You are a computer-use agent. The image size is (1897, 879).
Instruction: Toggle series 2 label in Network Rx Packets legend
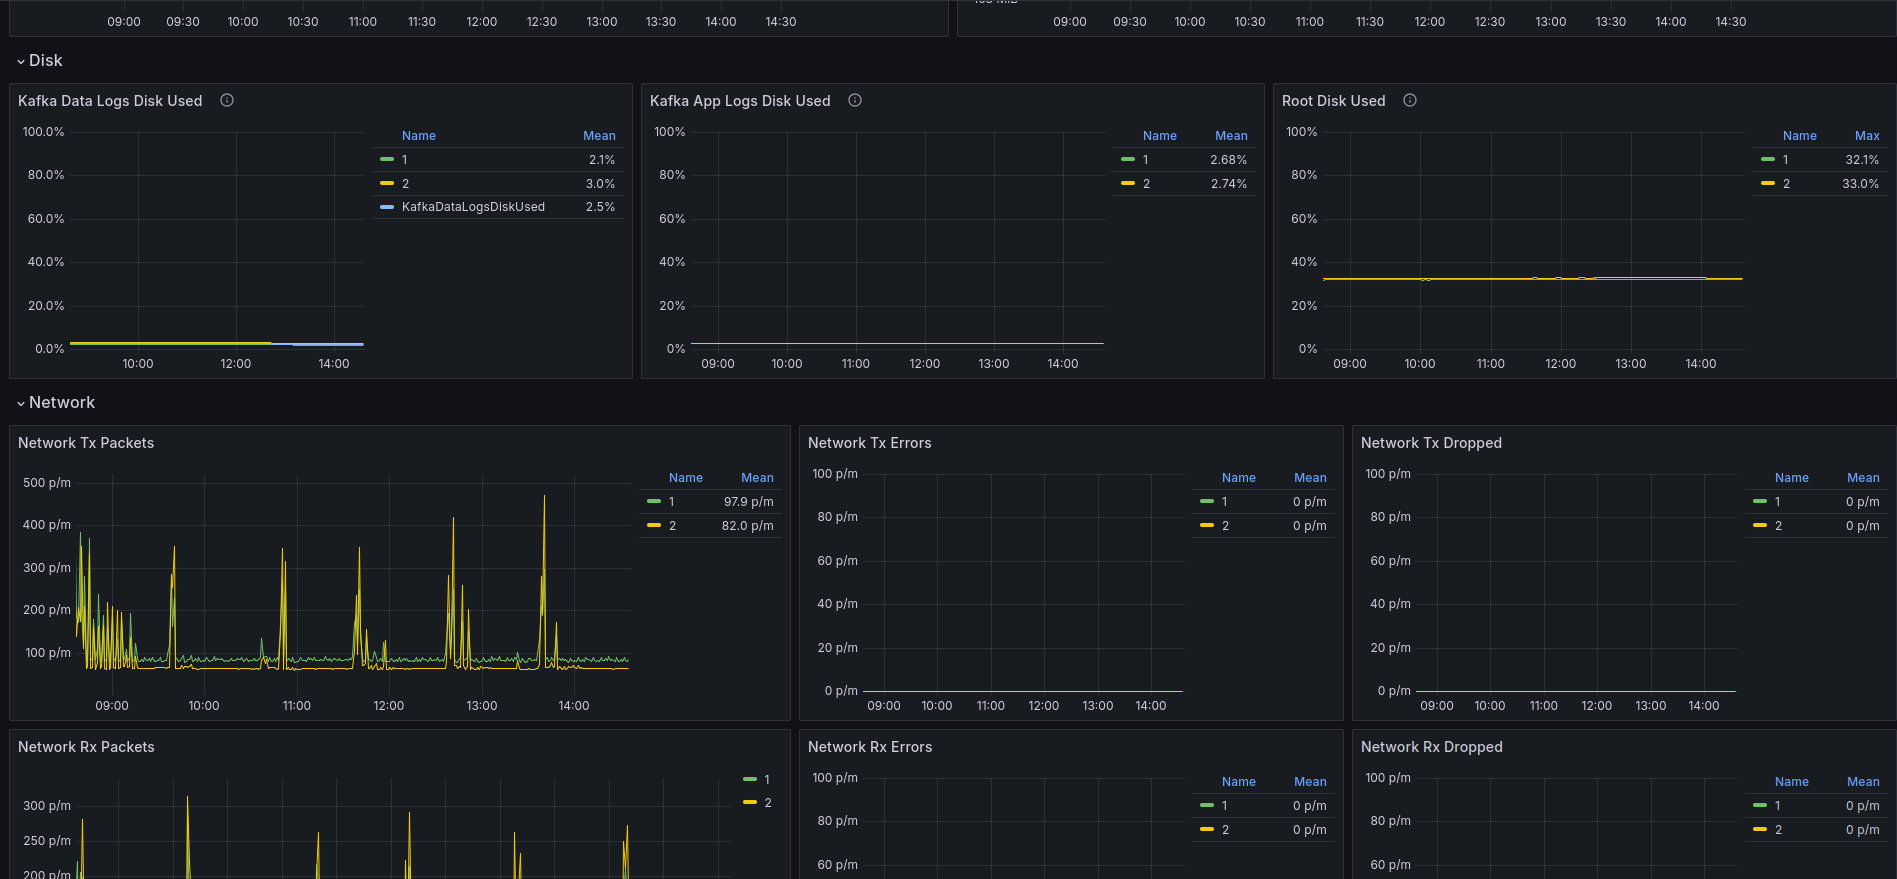[768, 803]
